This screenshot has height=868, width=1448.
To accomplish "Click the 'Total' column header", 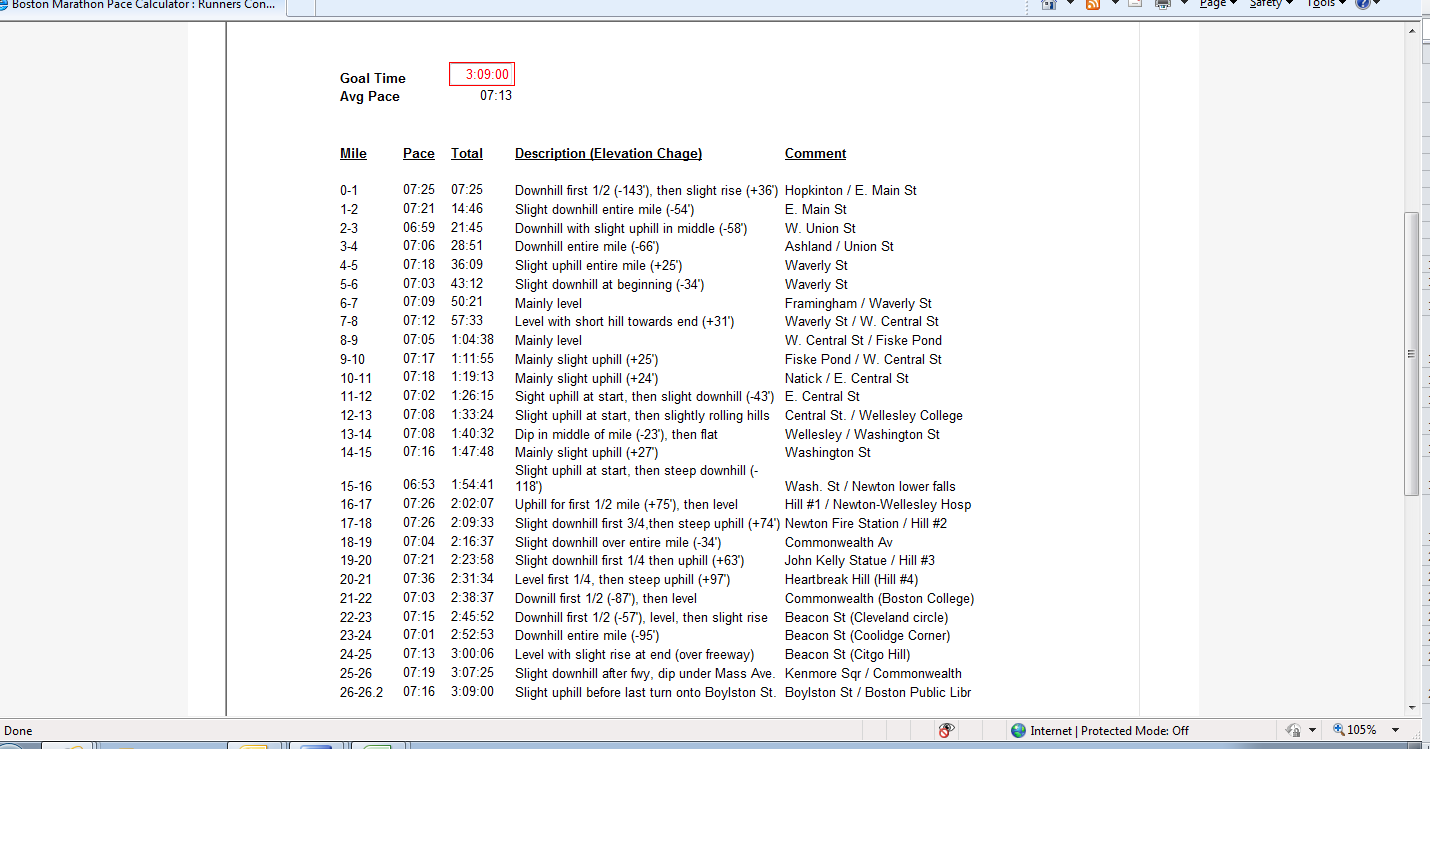I will (467, 153).
